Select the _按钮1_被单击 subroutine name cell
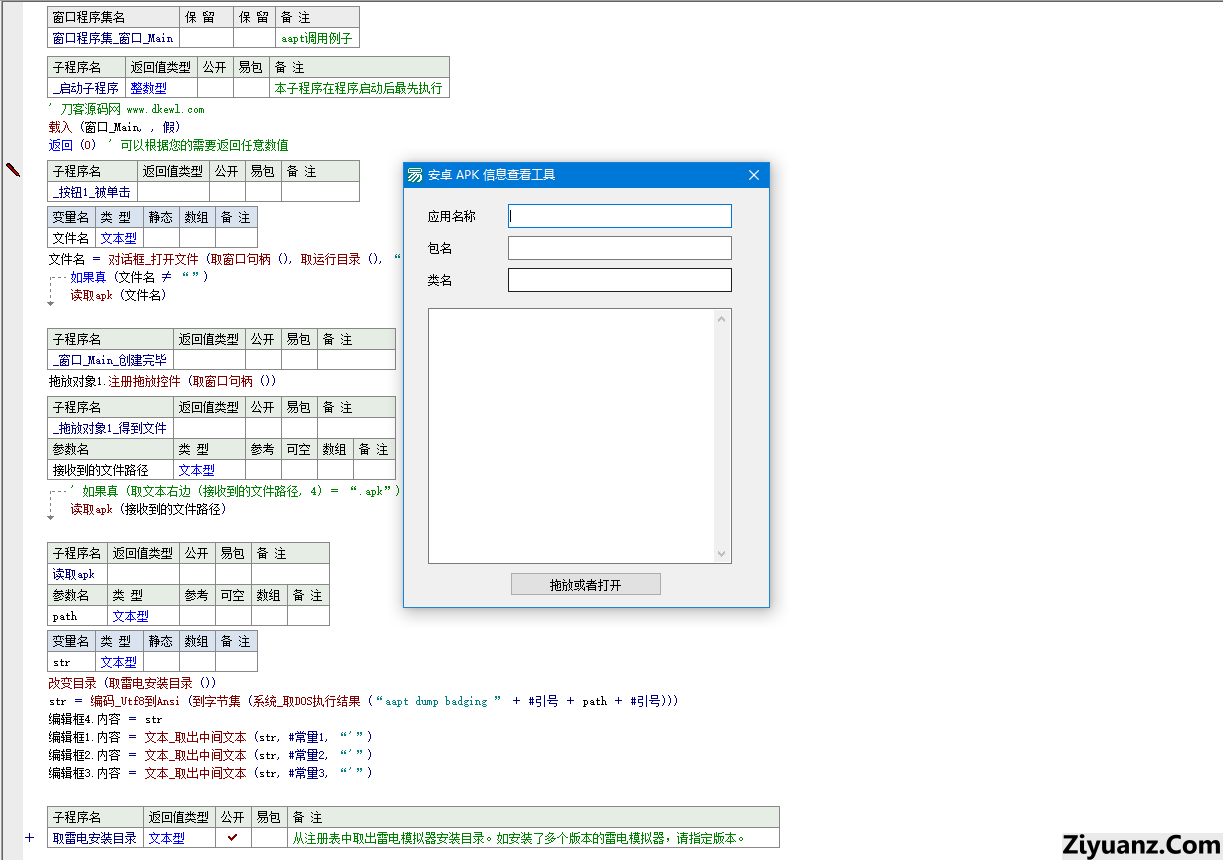This screenshot has height=860, width=1223. click(x=92, y=192)
